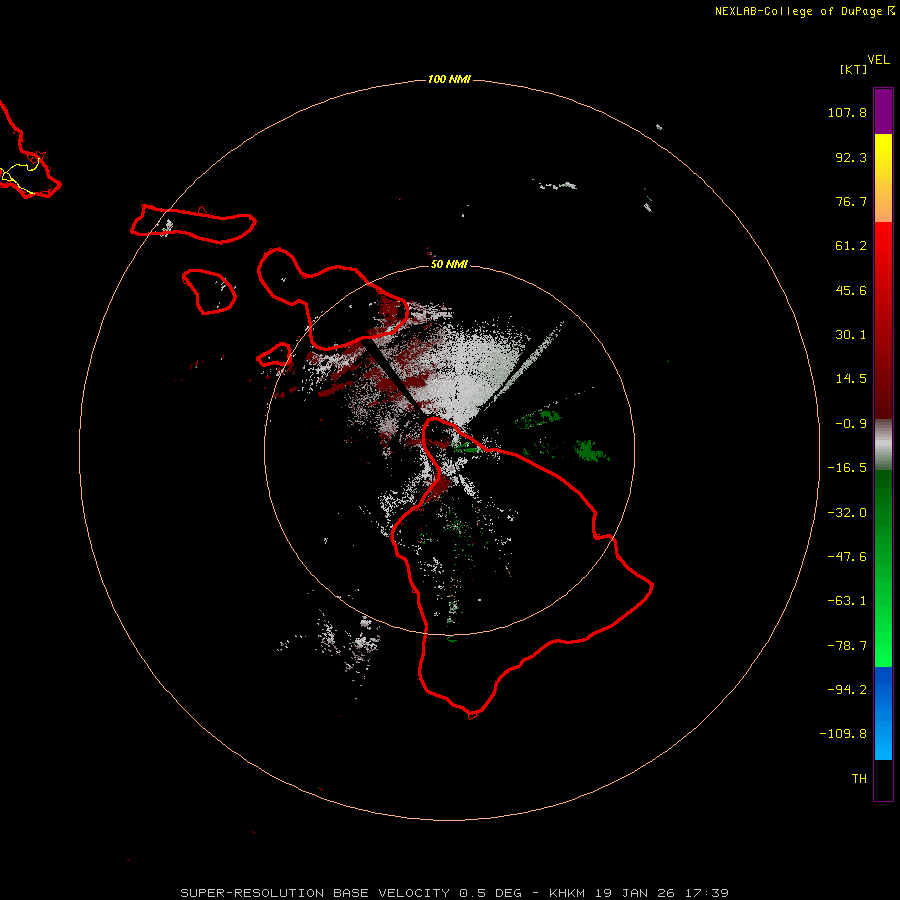Click the 61.2 legend value
This screenshot has height=900, width=900.
click(851, 246)
